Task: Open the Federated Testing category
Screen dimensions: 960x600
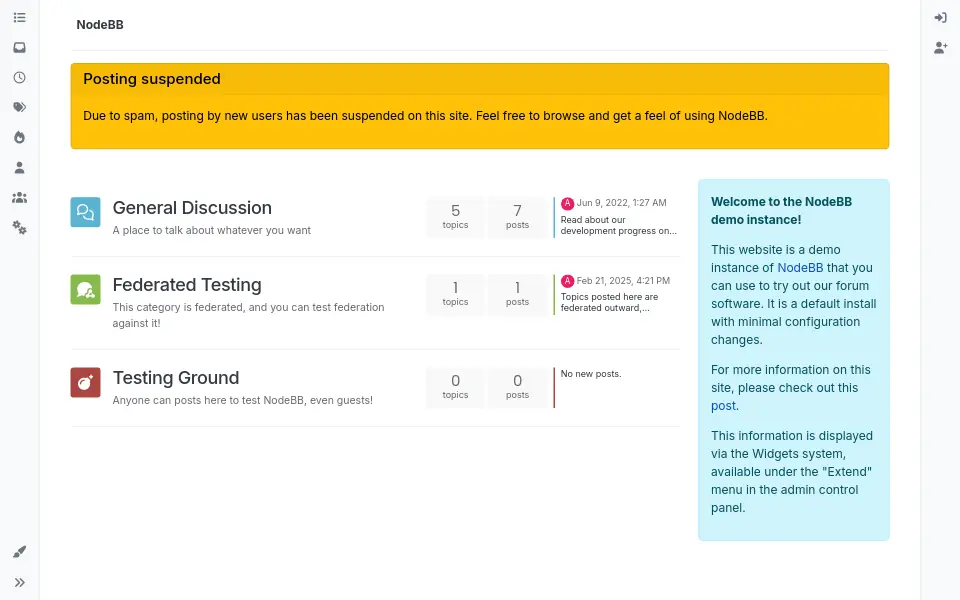Action: click(187, 285)
